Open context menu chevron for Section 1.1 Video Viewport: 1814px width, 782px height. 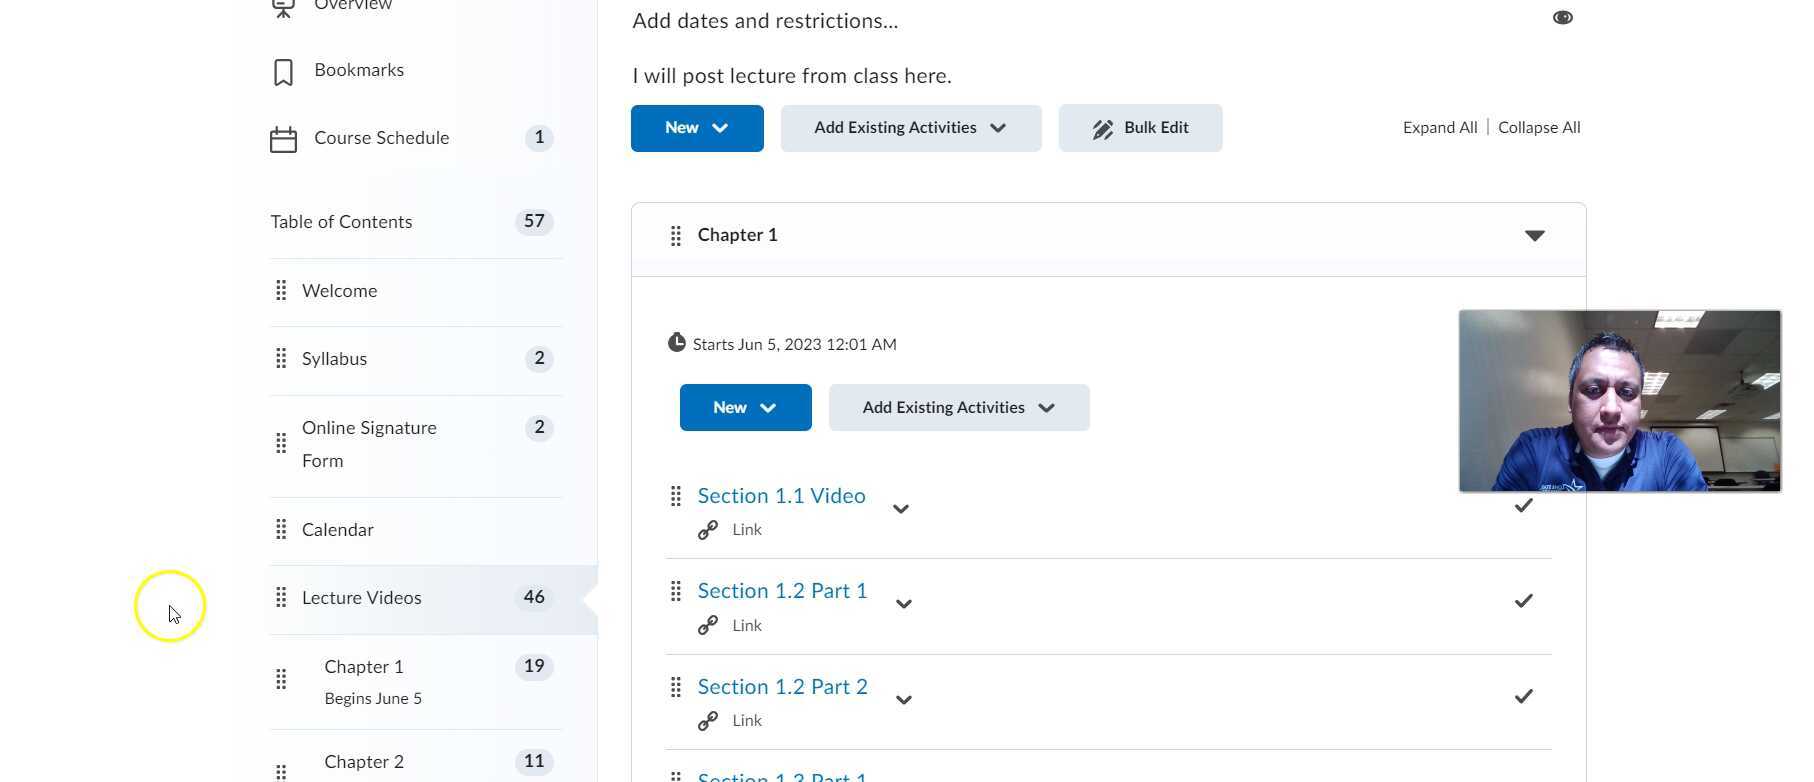tap(901, 509)
